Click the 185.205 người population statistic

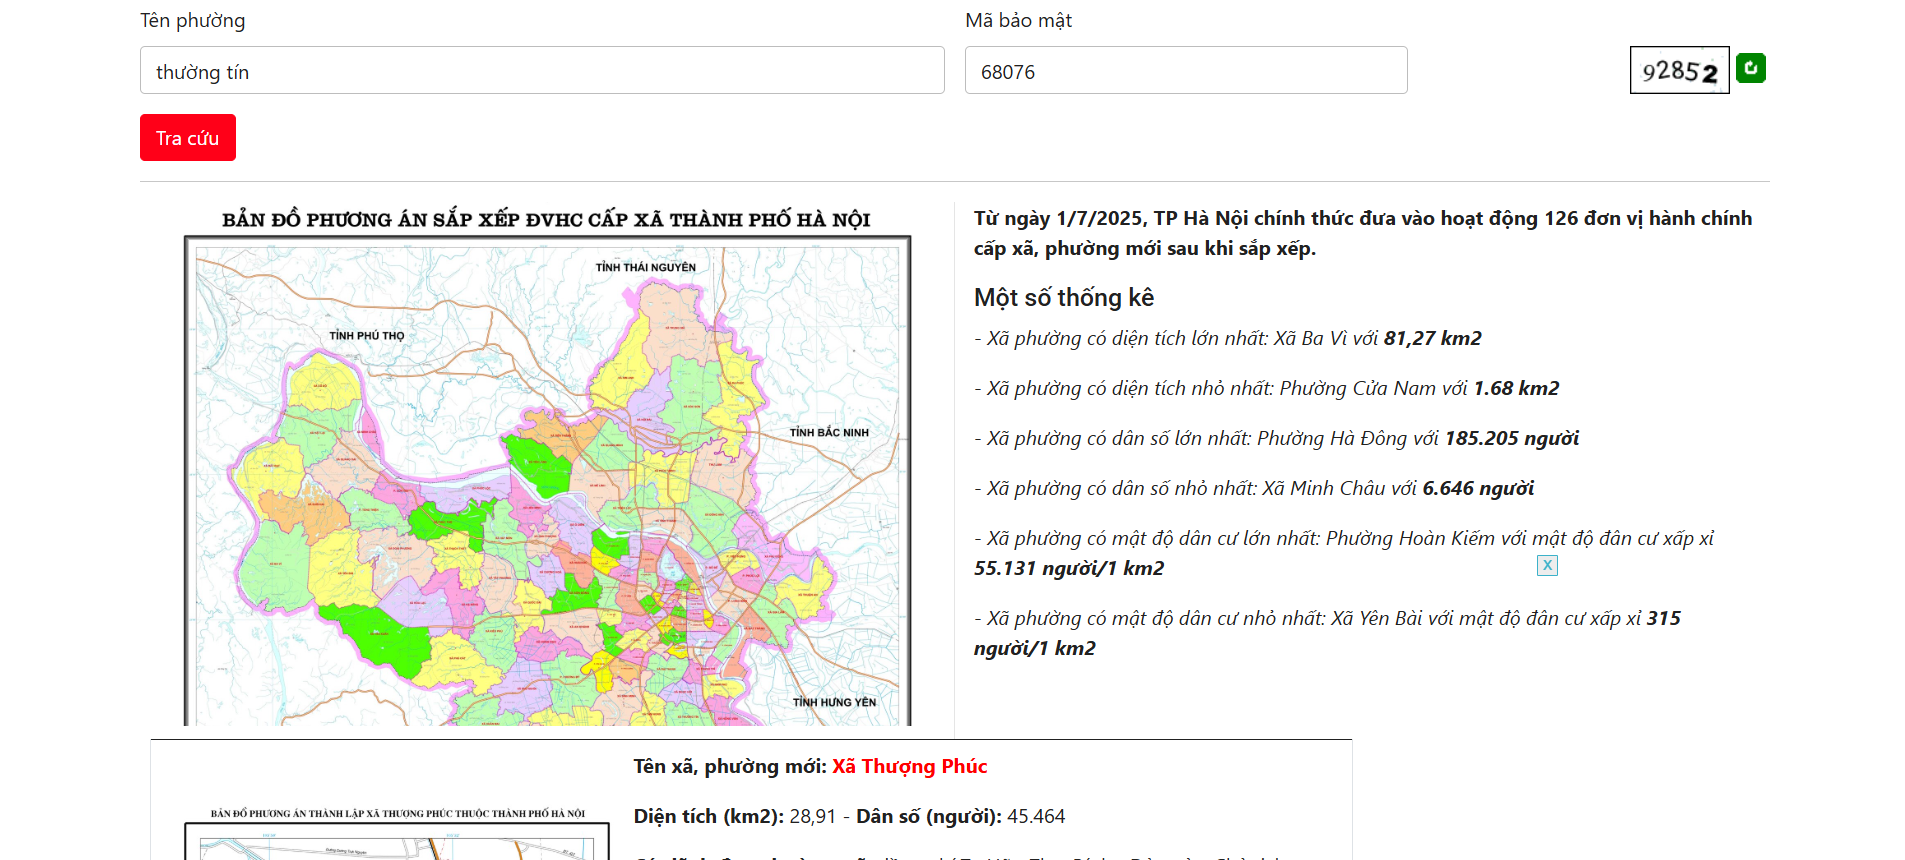click(x=1511, y=438)
